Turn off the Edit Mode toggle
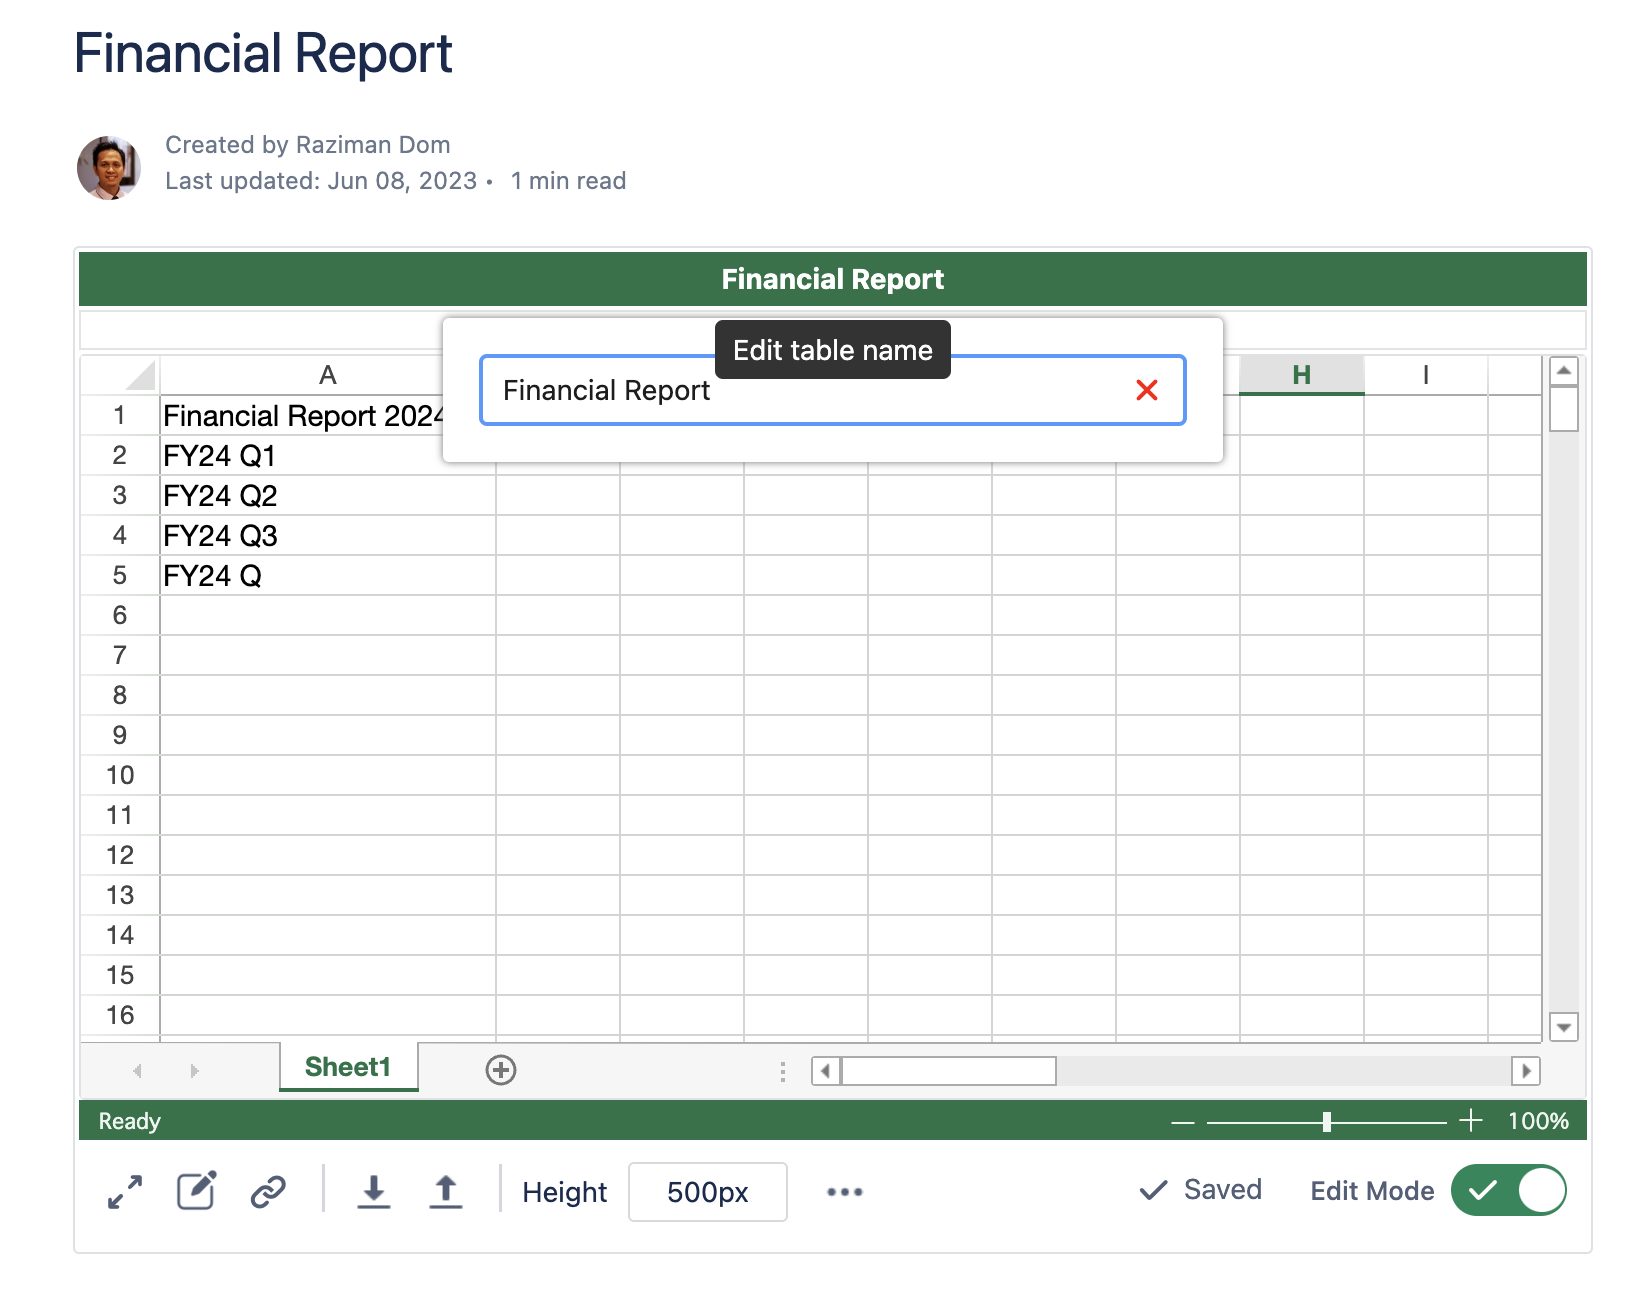The height and width of the screenshot is (1298, 1632). (x=1508, y=1190)
